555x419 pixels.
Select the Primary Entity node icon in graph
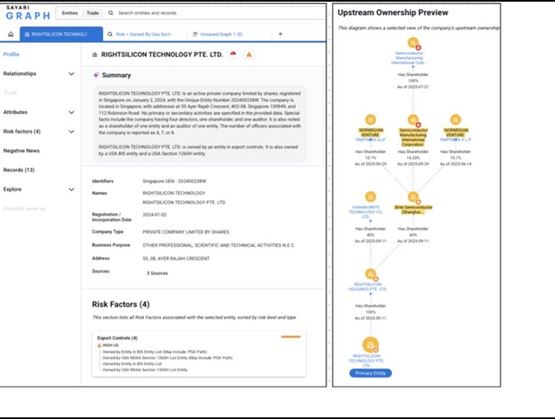tap(371, 345)
